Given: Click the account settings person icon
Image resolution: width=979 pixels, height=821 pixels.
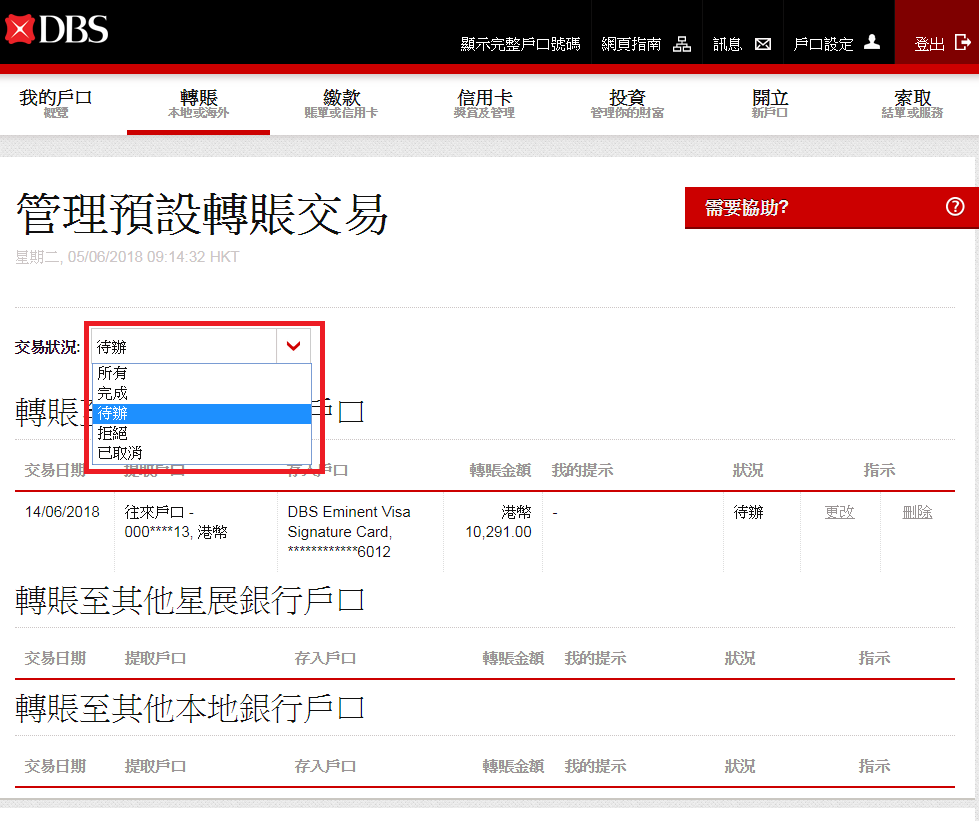Looking at the screenshot, I should tap(872, 43).
